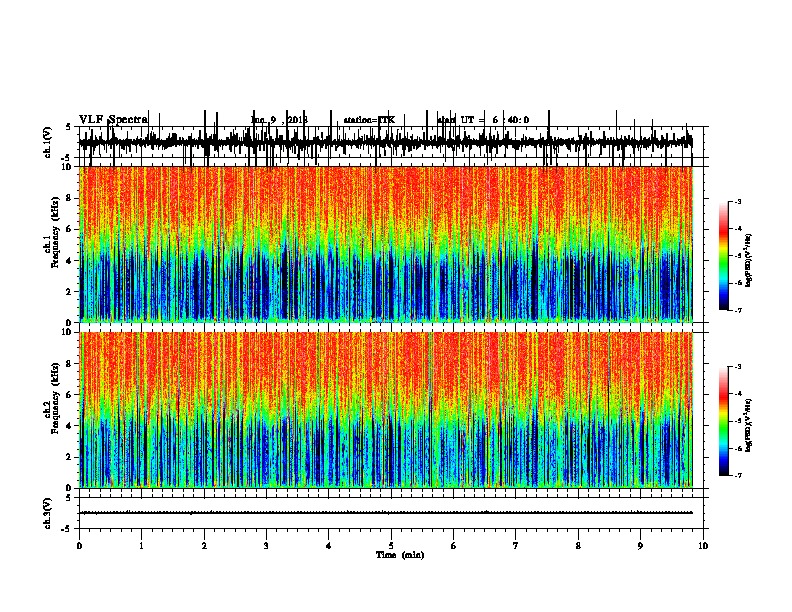This screenshot has width=792, height=612.
Task: Click the ch.2 color bar log(PSD) label
Action: click(x=749, y=426)
